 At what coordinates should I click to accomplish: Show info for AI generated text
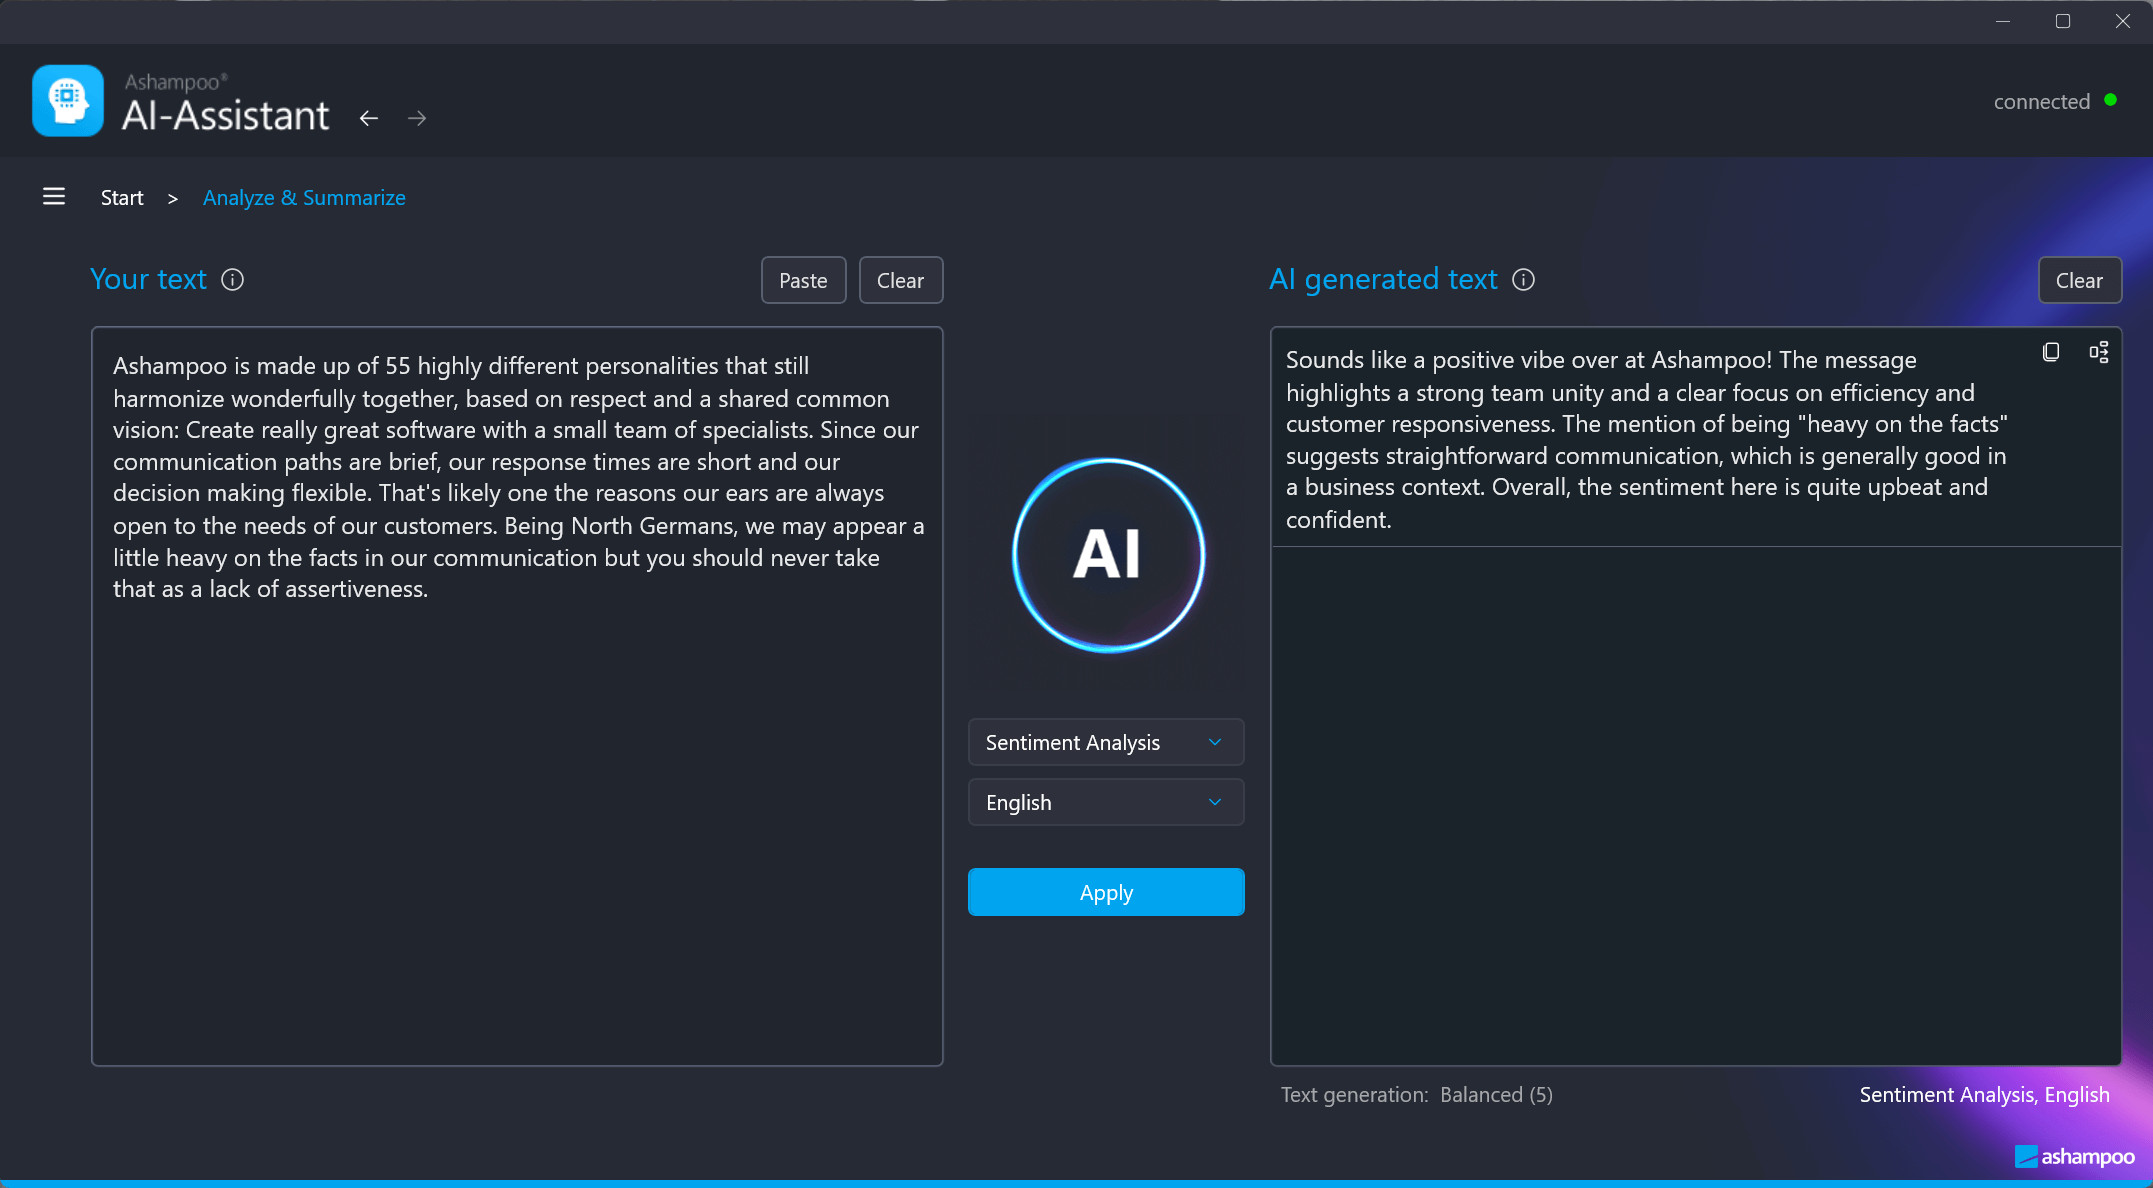point(1523,280)
